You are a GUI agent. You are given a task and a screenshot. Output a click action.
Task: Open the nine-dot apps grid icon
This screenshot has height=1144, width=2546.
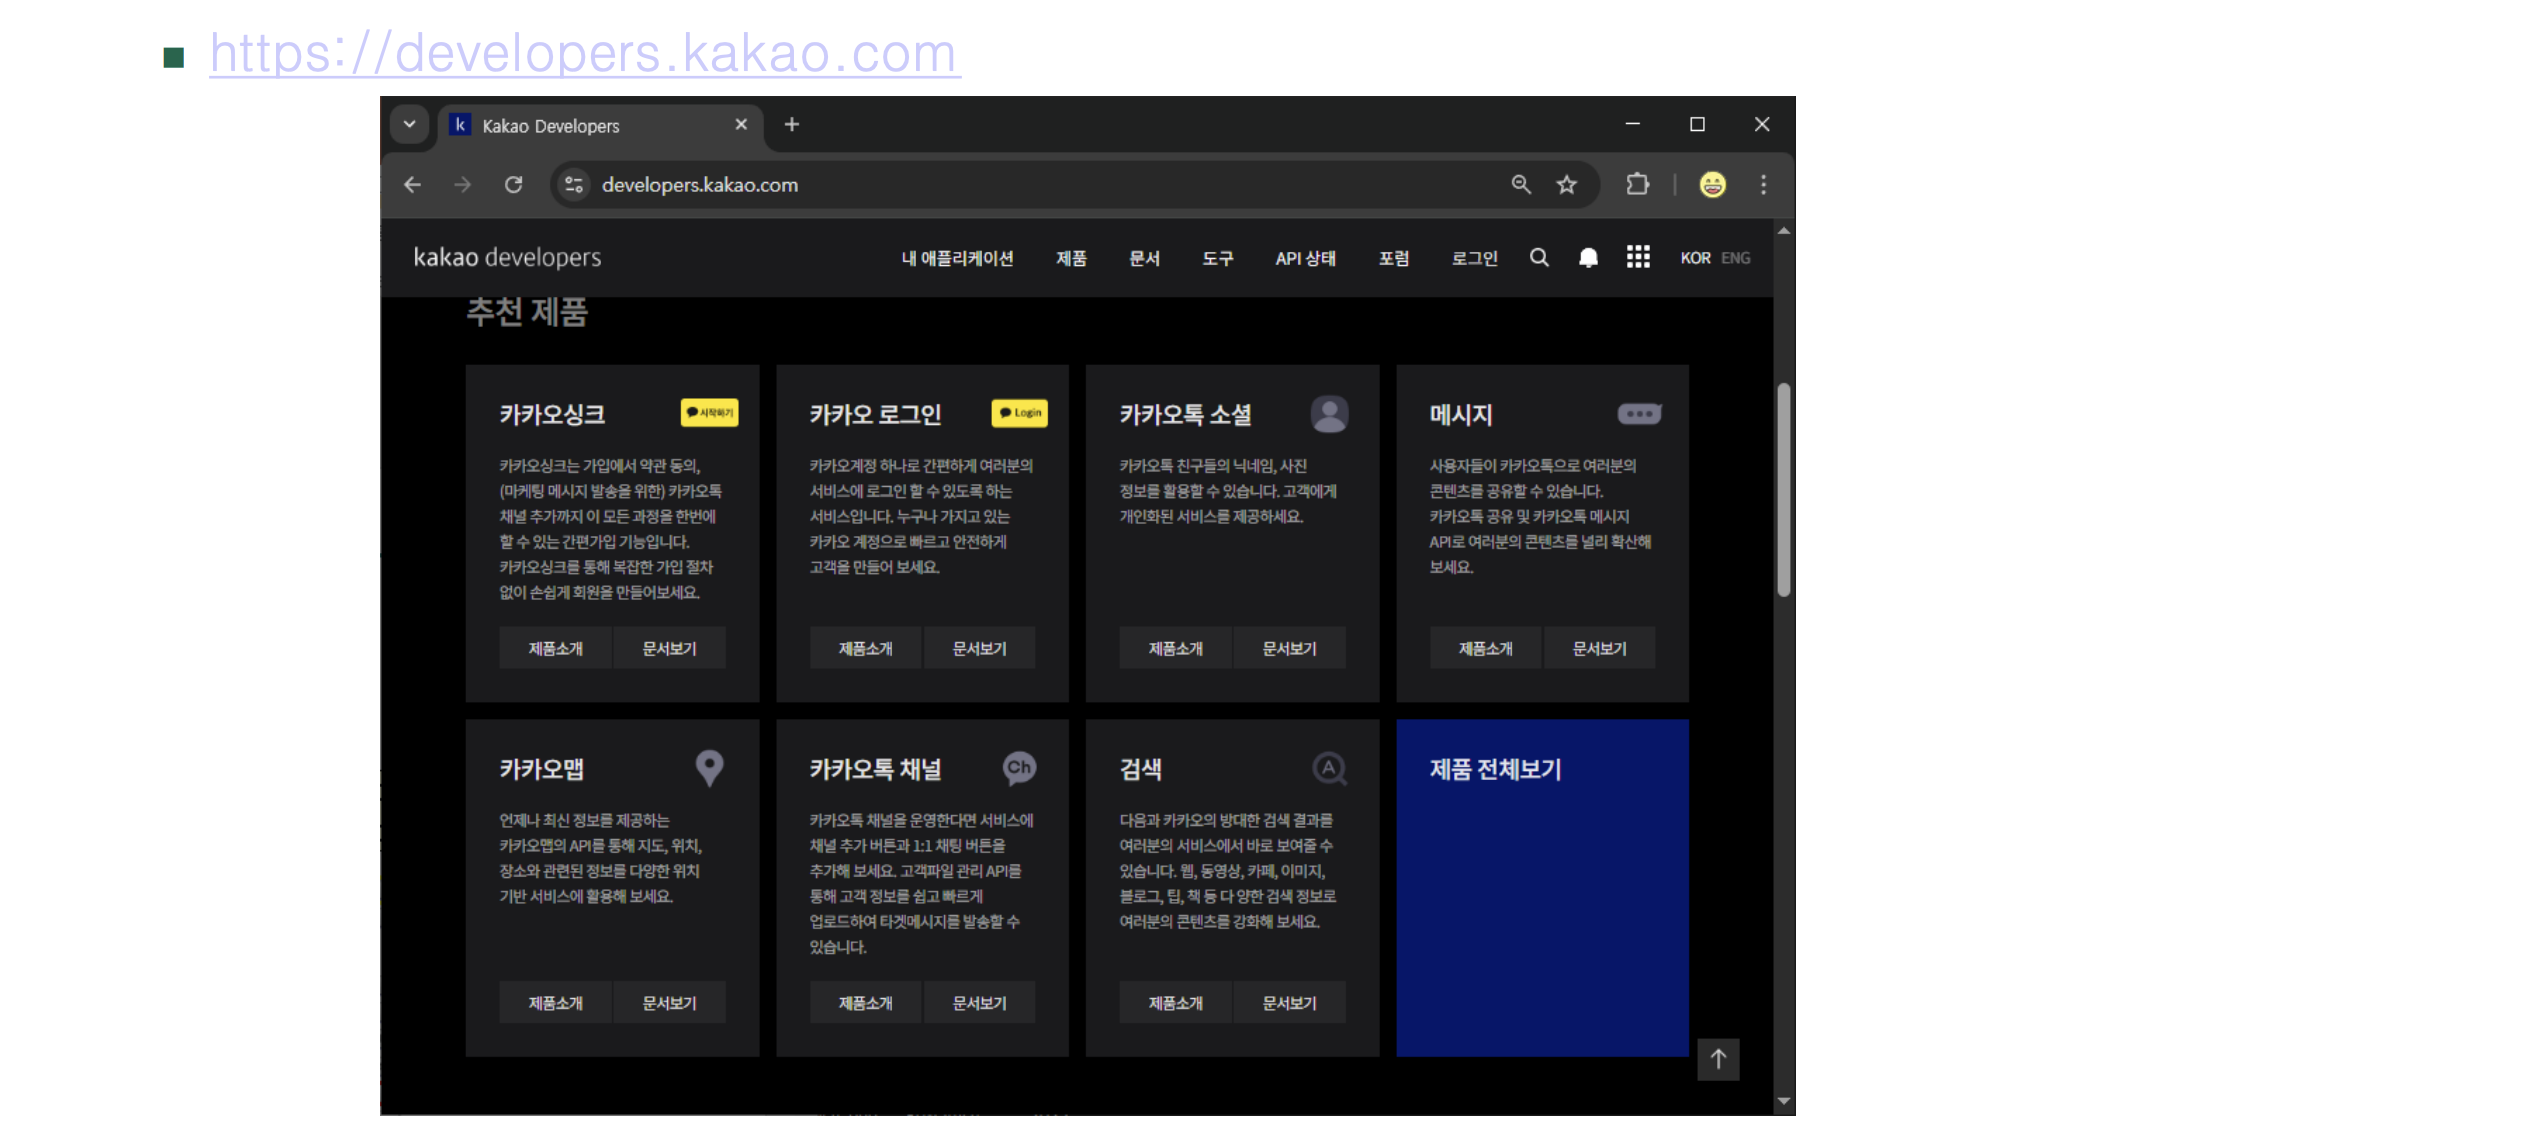coord(1637,258)
